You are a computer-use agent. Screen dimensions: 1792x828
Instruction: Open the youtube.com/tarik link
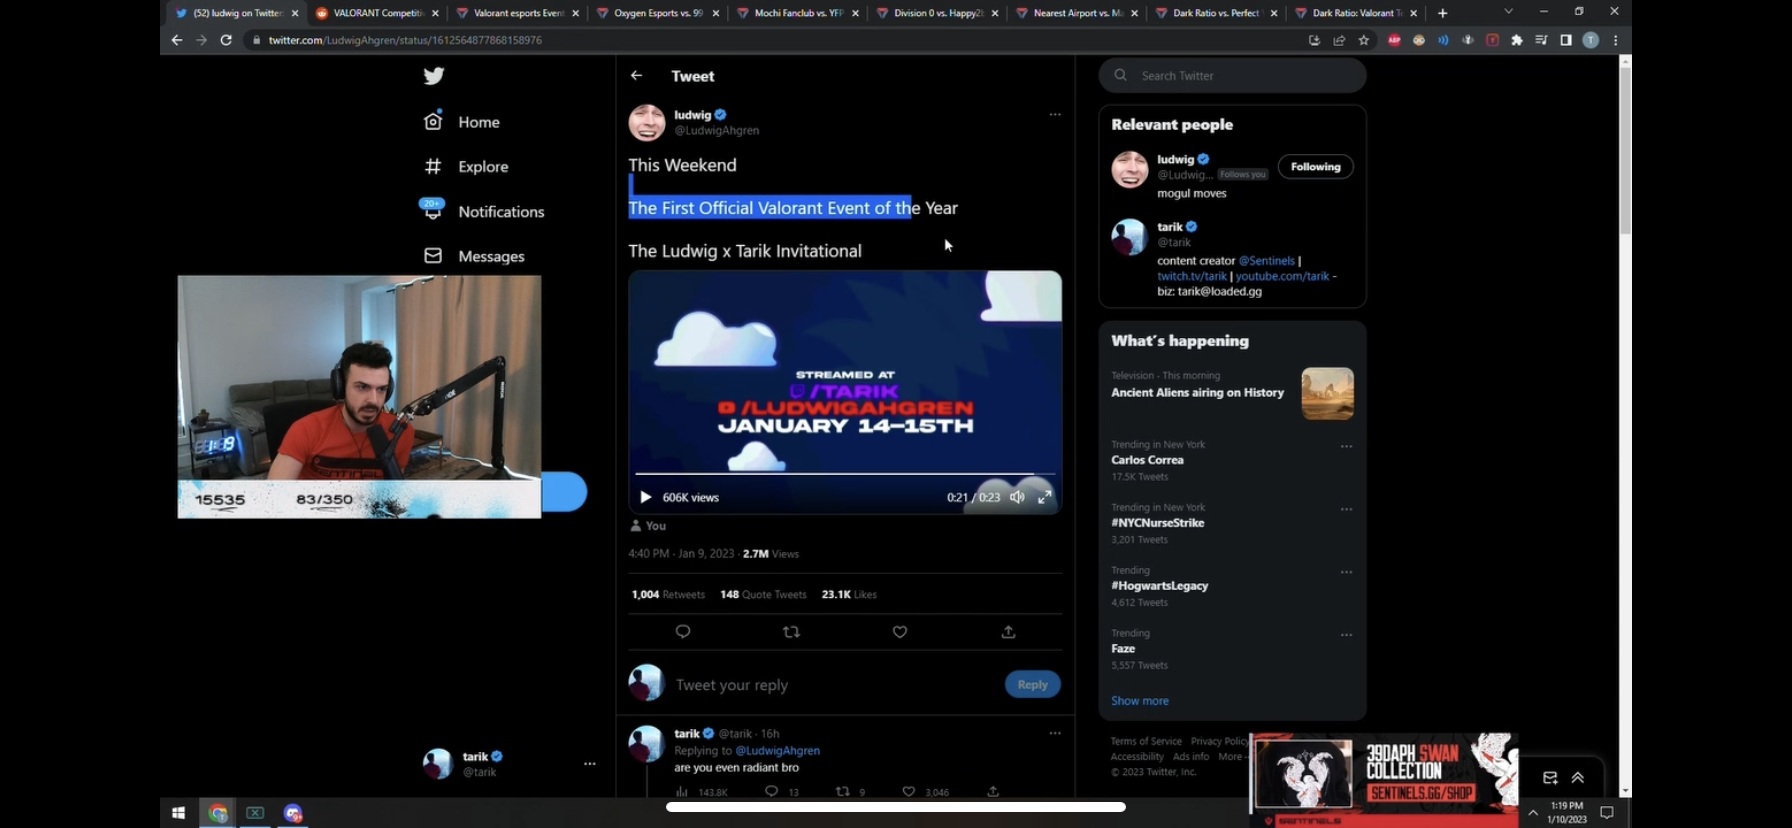[1282, 276]
